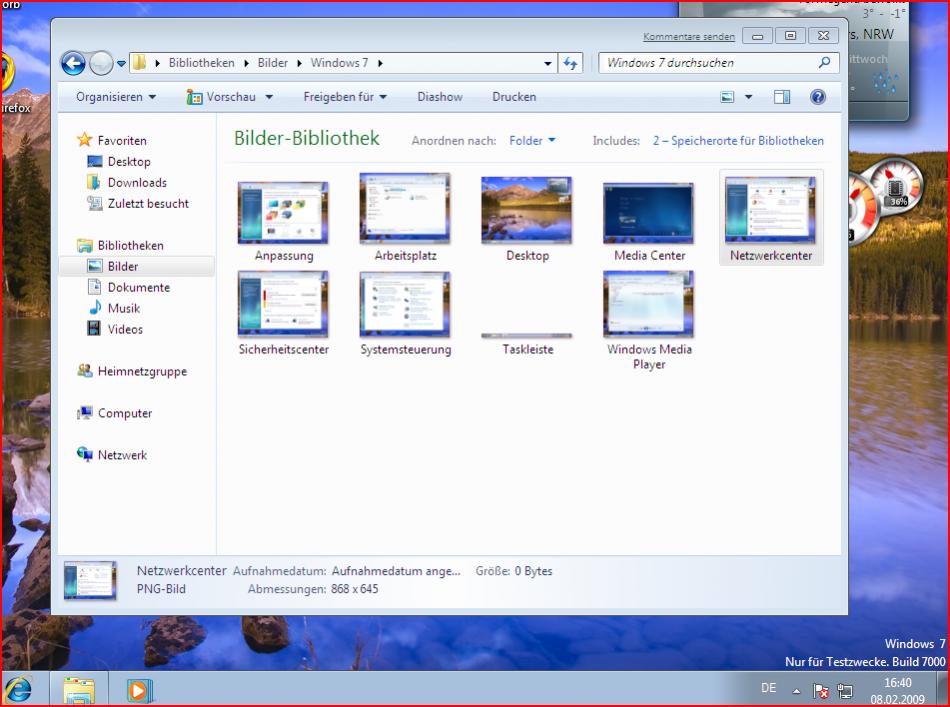Expand the arrow after the Bilder breadcrumb
950x707 pixels.
click(x=299, y=63)
